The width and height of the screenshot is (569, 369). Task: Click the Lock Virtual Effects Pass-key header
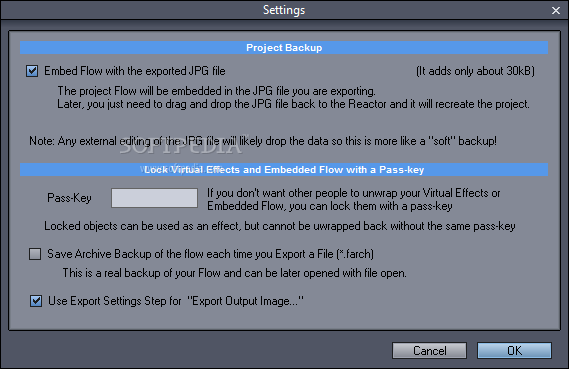(284, 169)
